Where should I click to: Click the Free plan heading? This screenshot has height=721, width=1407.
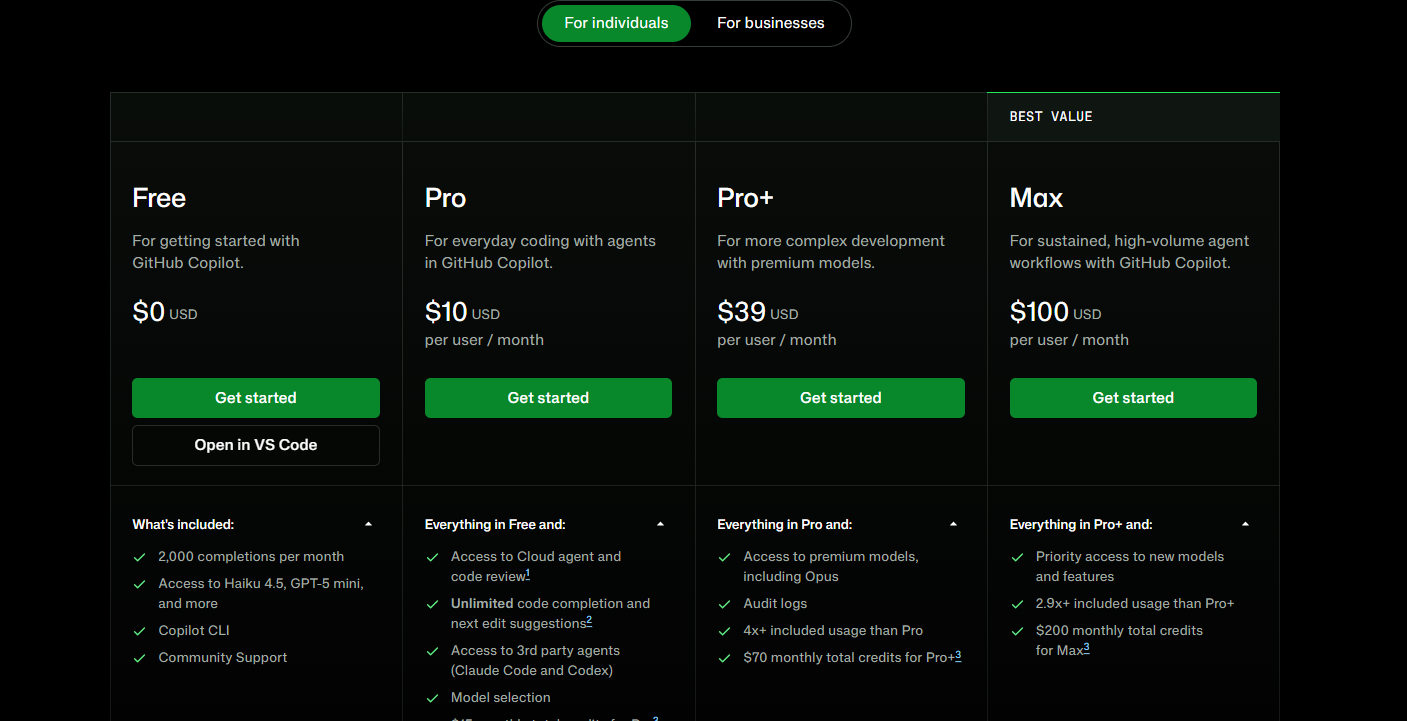click(159, 198)
